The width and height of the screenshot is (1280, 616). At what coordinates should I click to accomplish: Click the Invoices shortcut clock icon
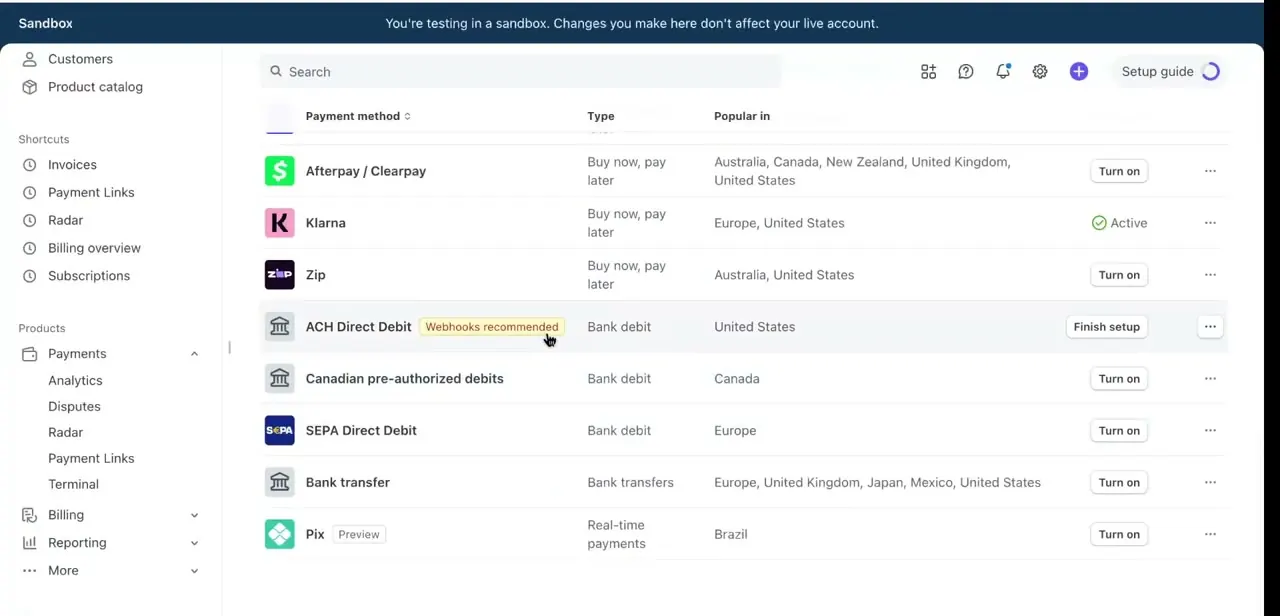(30, 165)
